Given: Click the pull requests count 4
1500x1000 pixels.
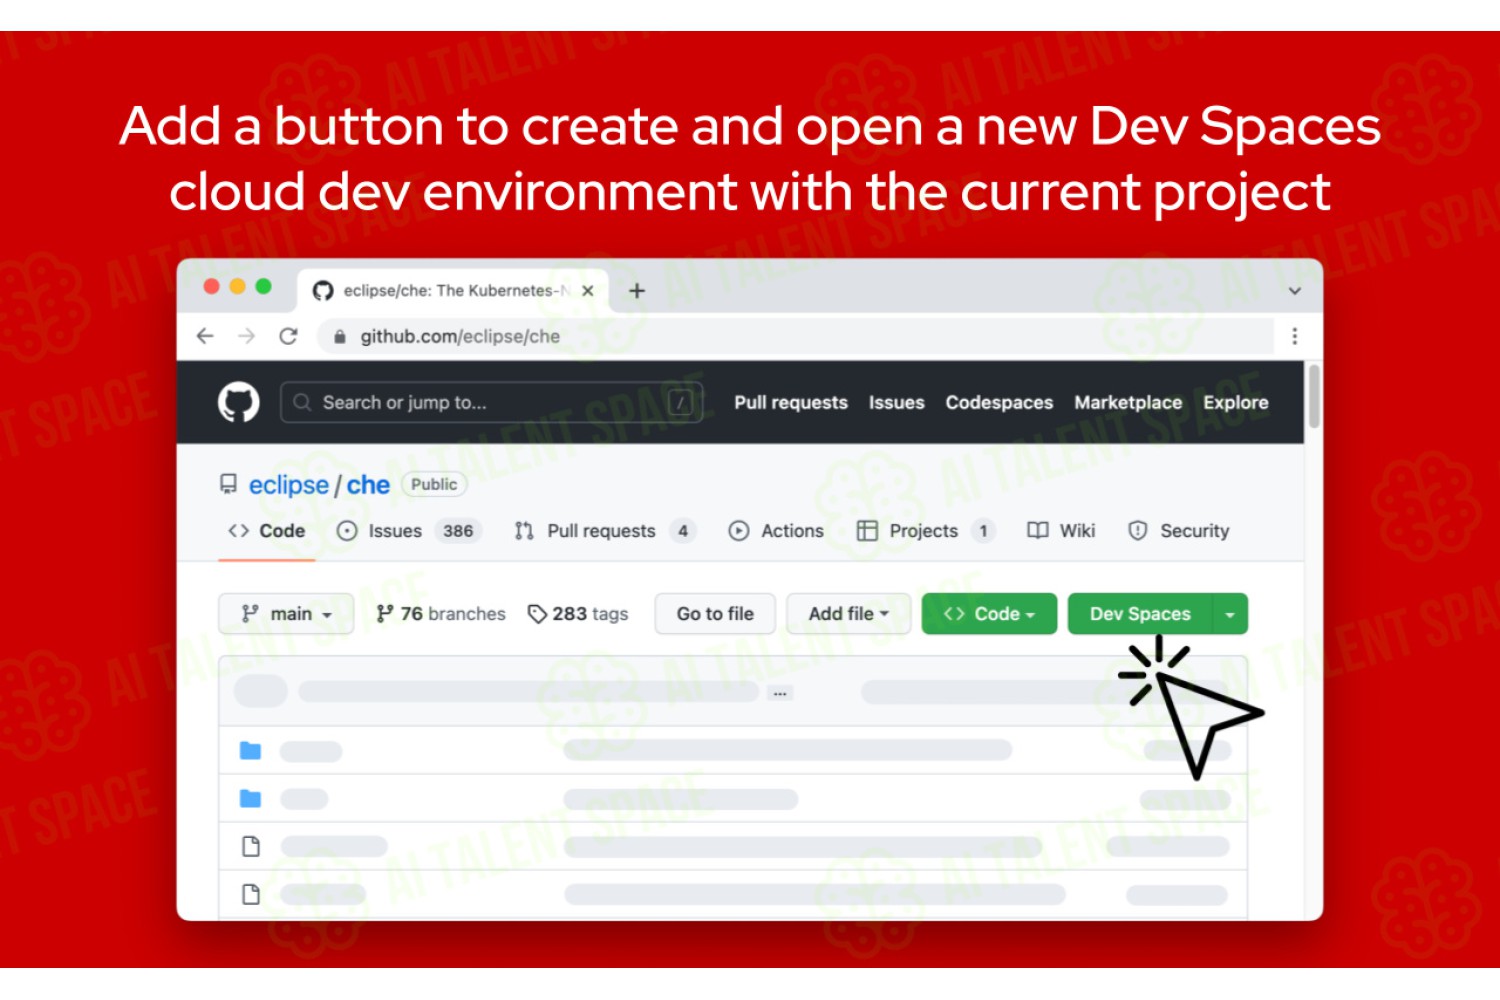Looking at the screenshot, I should tap(683, 531).
